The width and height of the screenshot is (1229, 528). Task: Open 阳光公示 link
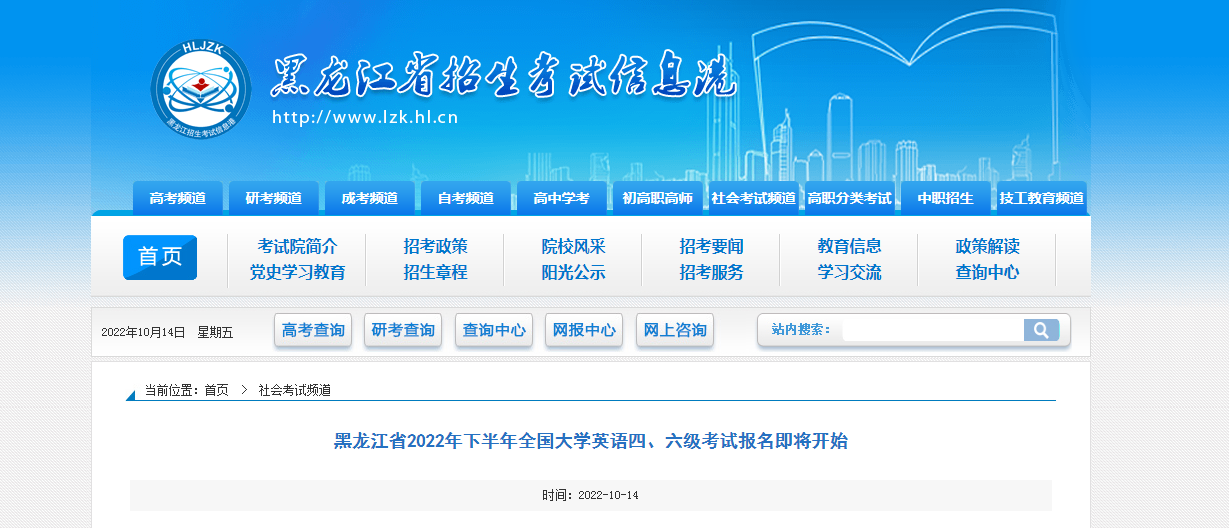click(573, 272)
